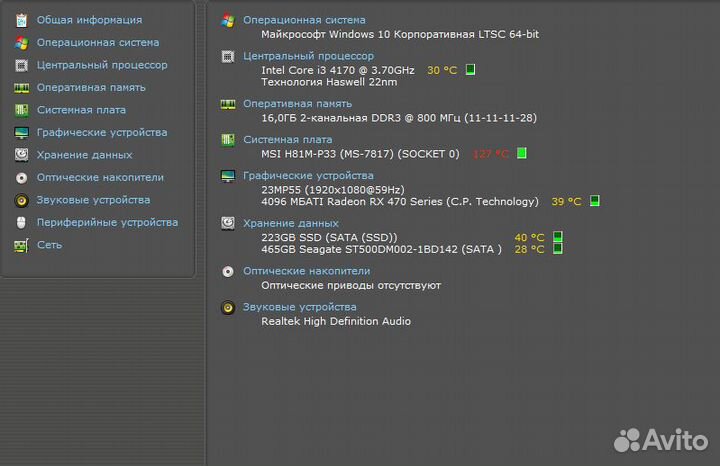Screen dimensions: 720x466
Task: Click Хранение данных heading link in summary
Action: [291, 224]
